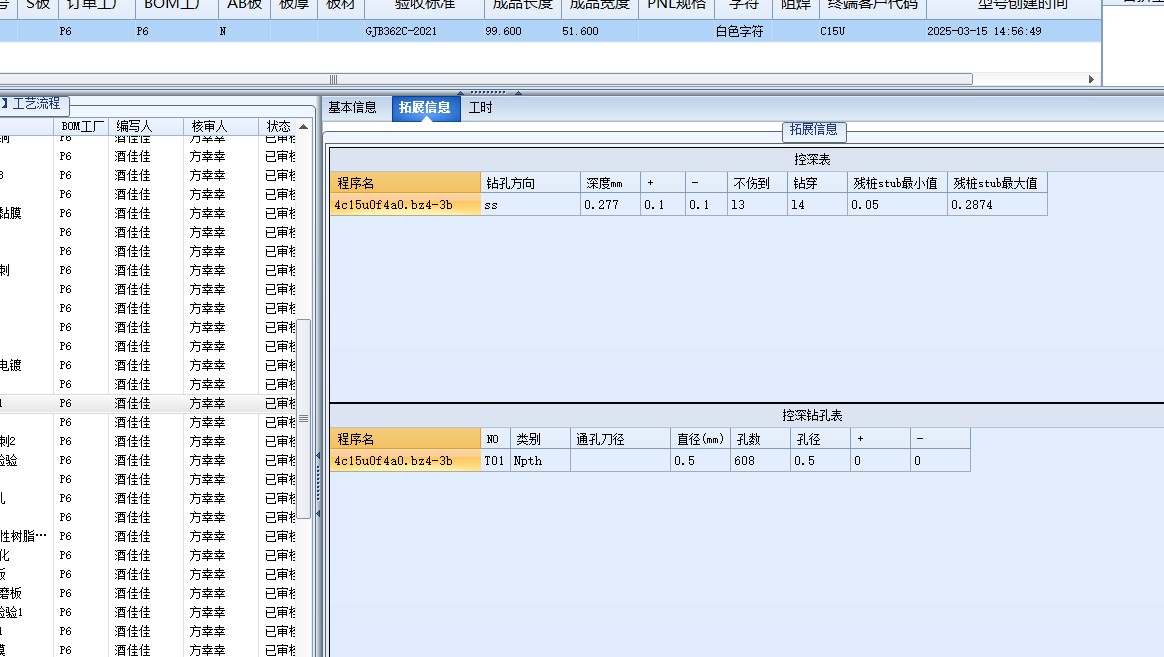Click the left collapse arrow on the horizontal splitter
This screenshot has height=657, width=1164.
460,93
